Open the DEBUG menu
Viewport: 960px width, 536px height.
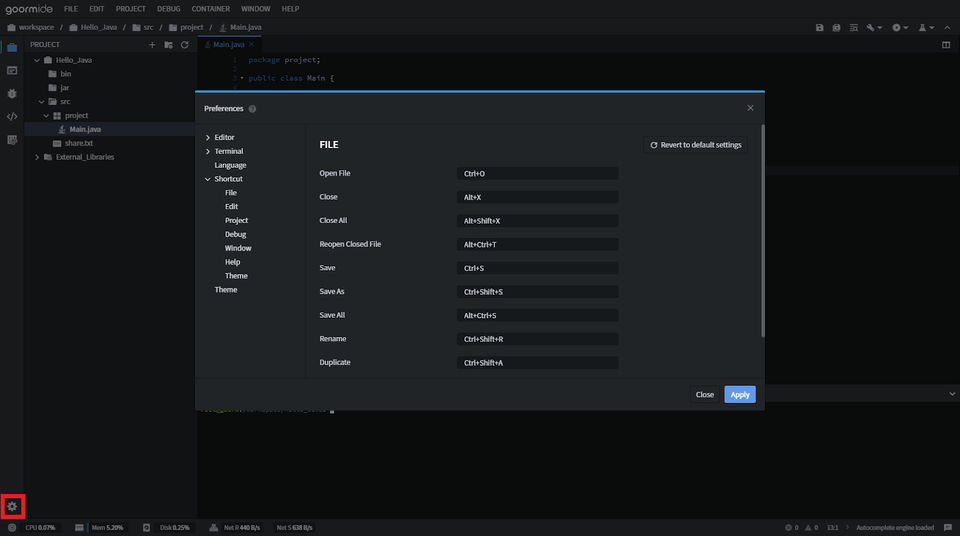168,9
